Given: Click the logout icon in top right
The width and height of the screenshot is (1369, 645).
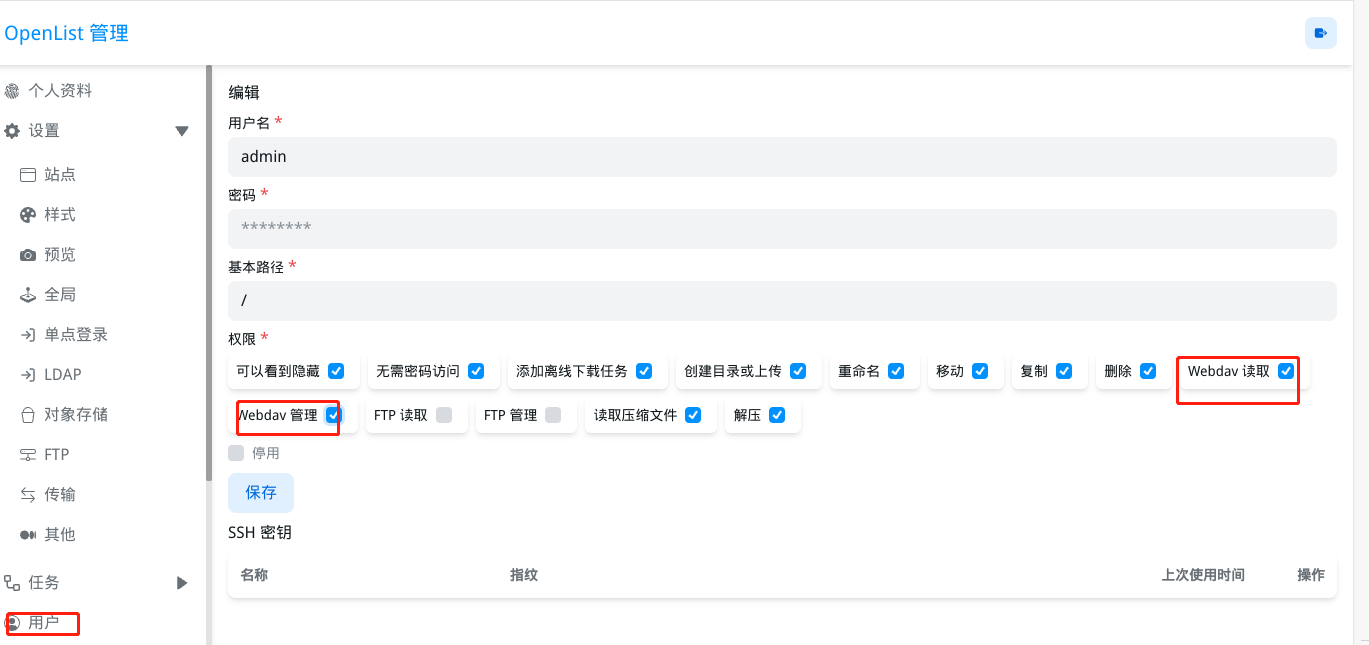Looking at the screenshot, I should coord(1321,33).
